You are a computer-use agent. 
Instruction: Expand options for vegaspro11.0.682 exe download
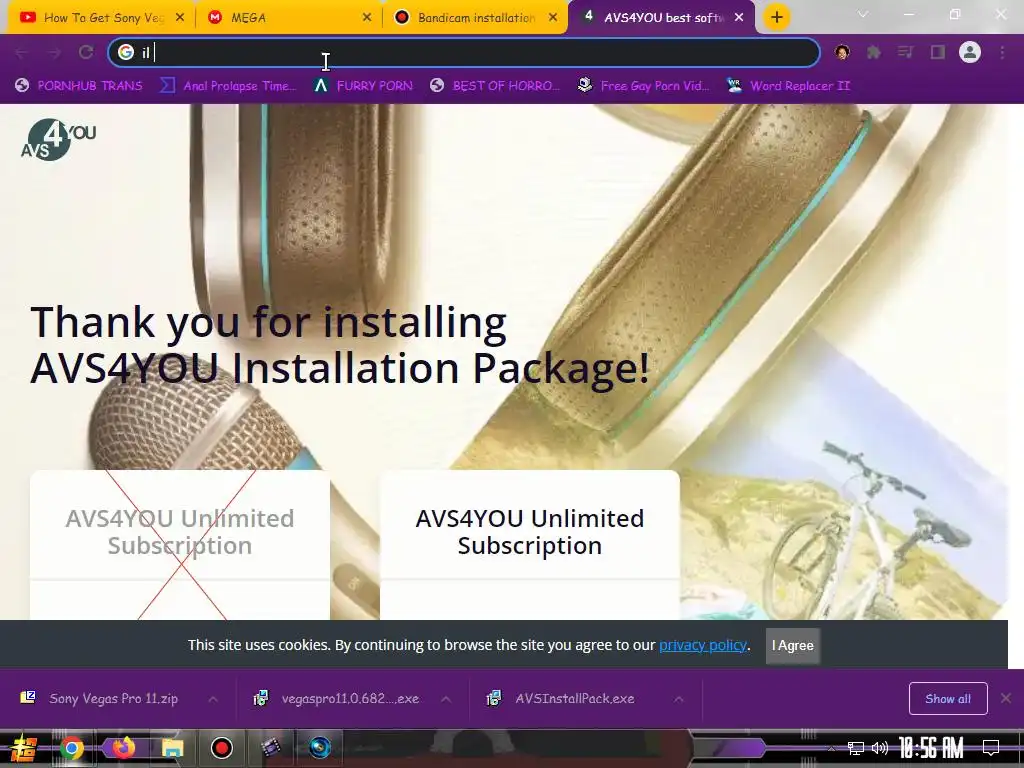coord(445,699)
